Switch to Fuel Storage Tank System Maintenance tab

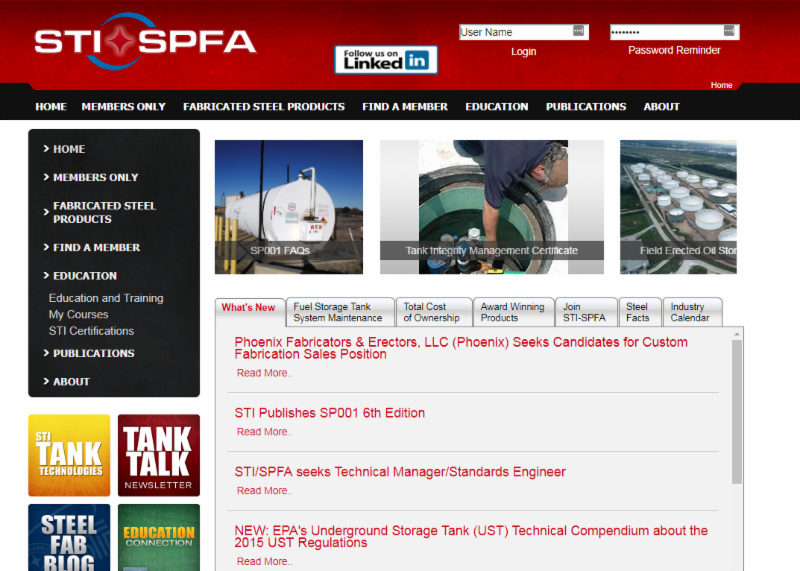click(340, 312)
